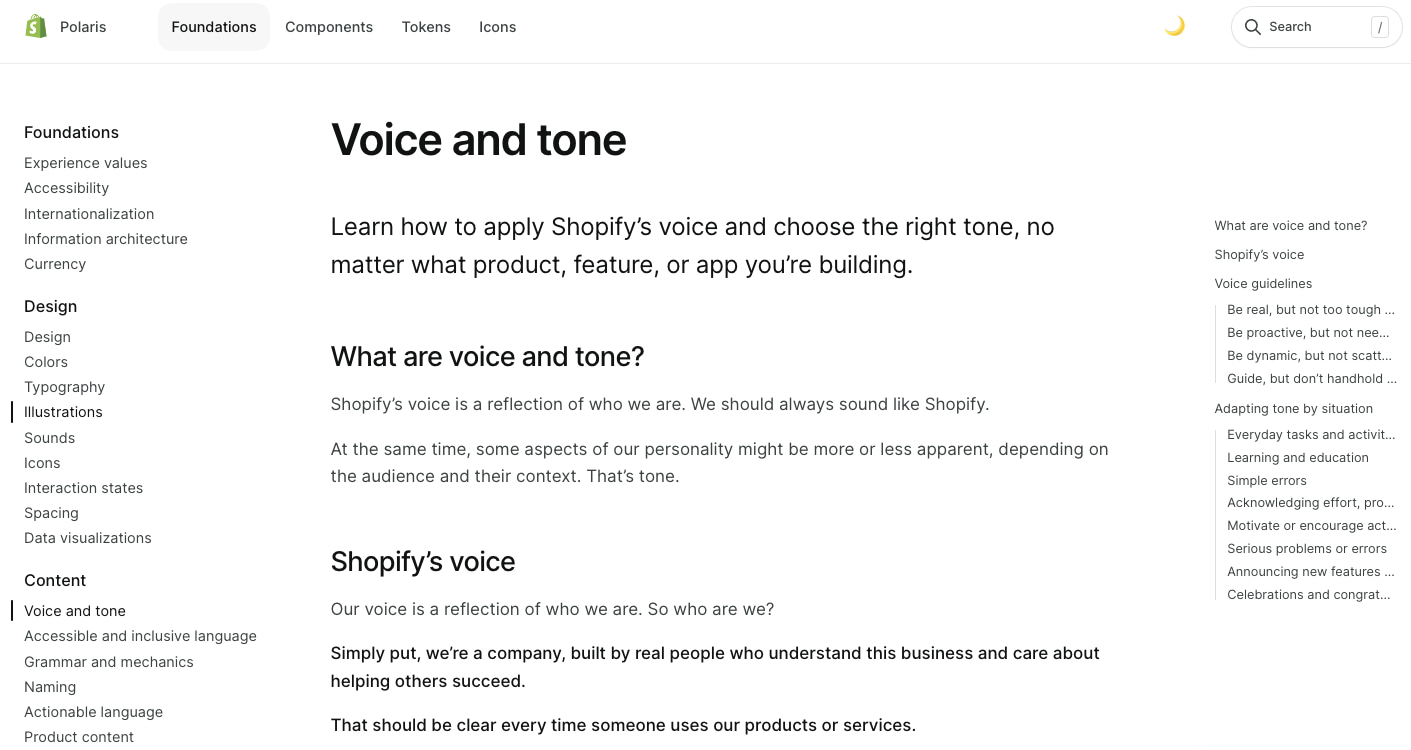This screenshot has width=1411, height=750.
Task: Open the Internationalization foundations page
Action: [89, 214]
